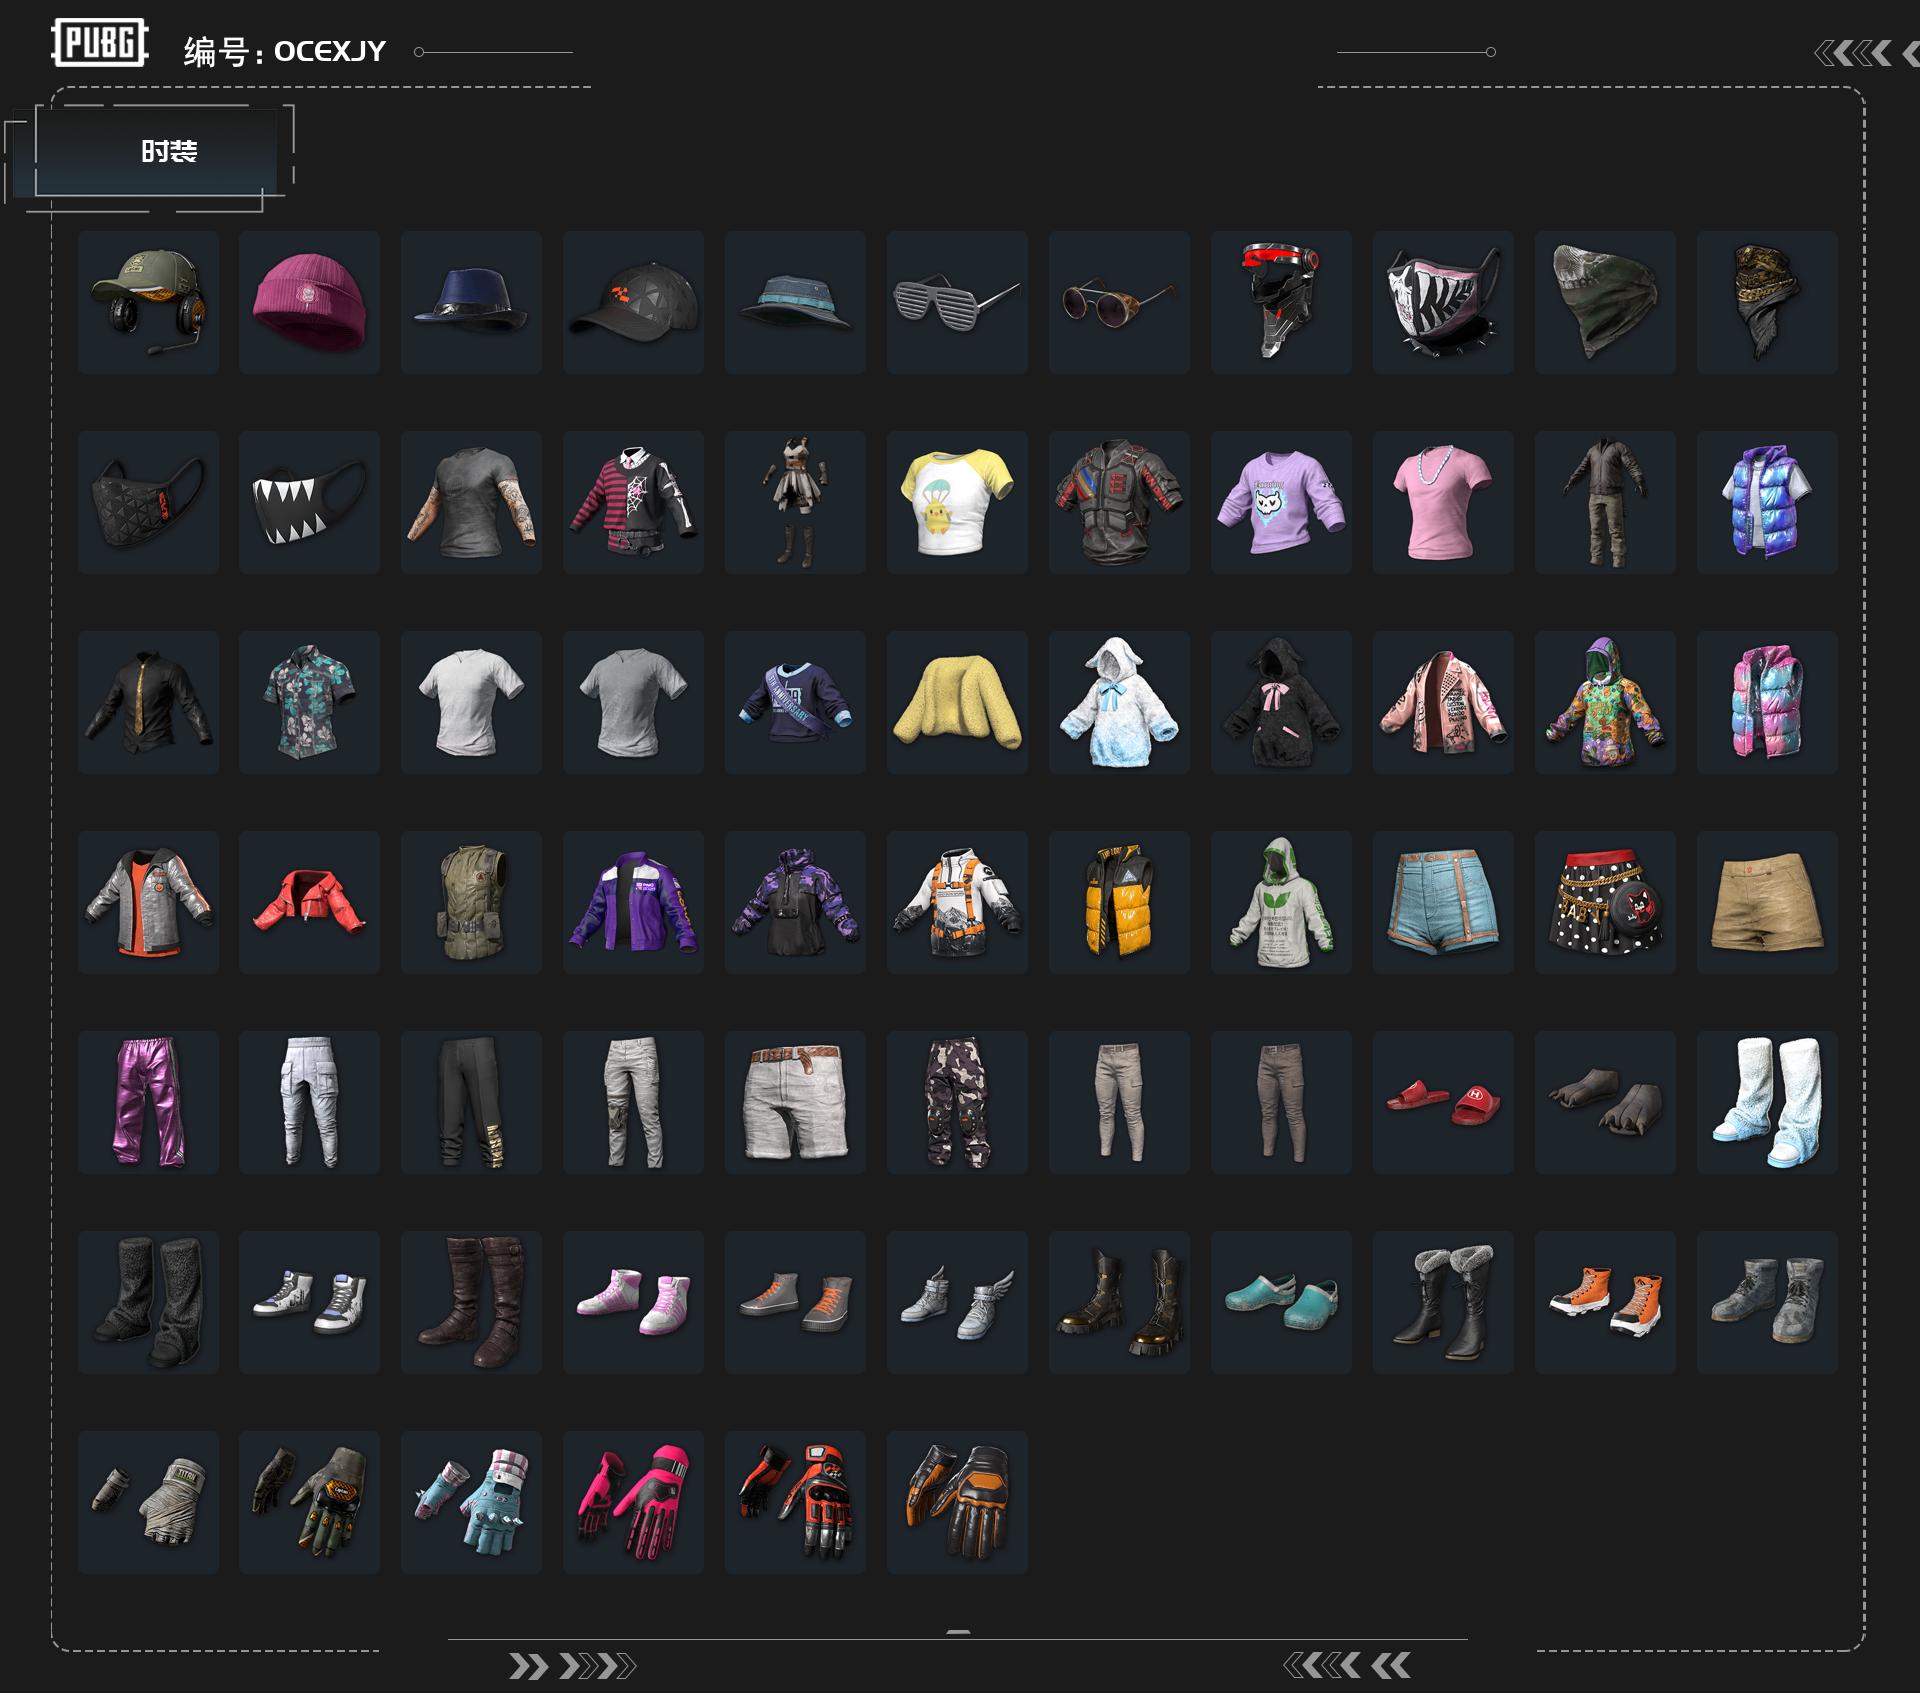Select the tall brown leather boots
Image resolution: width=1920 pixels, height=1693 pixels.
click(472, 1303)
